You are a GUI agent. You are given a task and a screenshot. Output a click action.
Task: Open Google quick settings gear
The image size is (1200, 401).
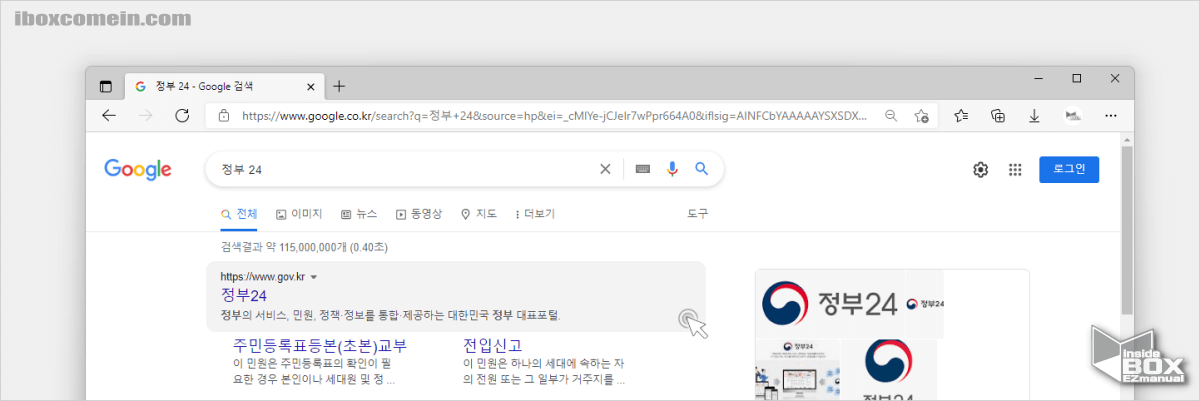[x=980, y=170]
